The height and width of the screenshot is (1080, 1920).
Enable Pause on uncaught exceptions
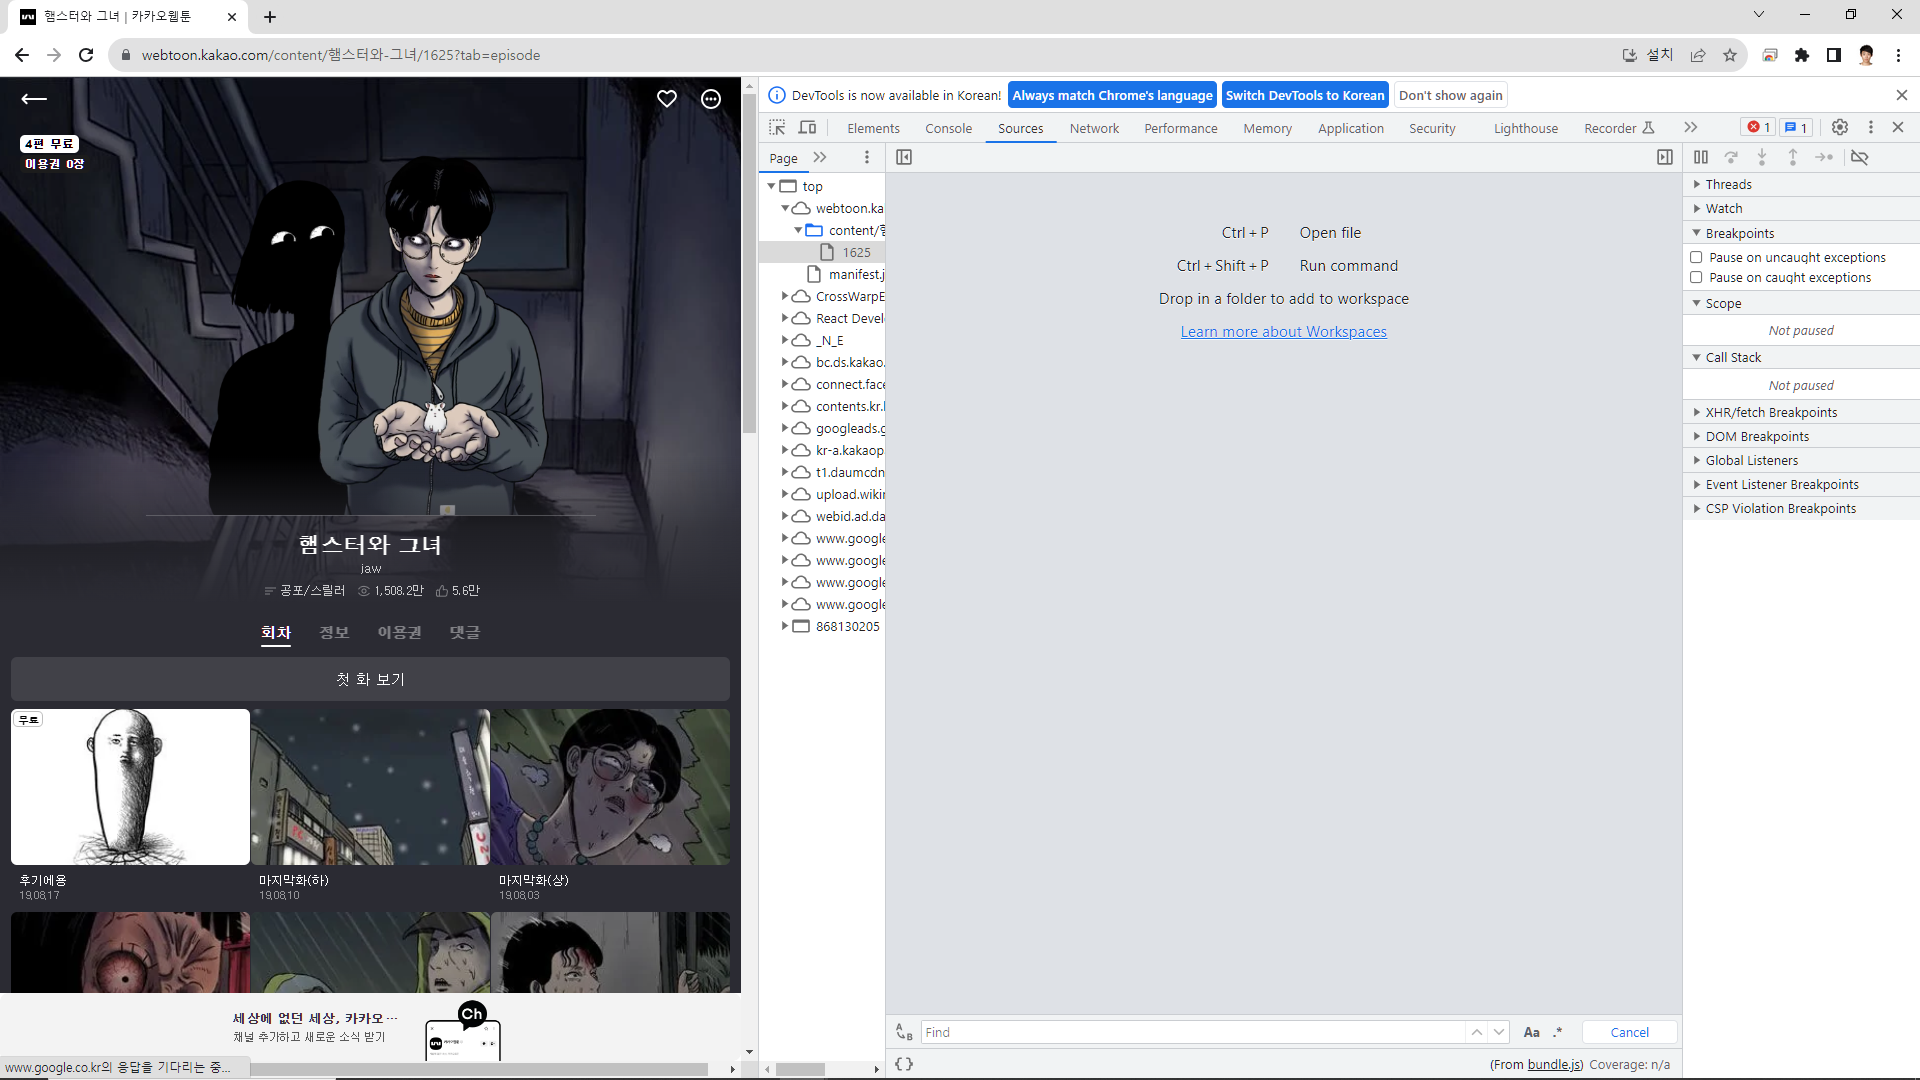point(1696,257)
